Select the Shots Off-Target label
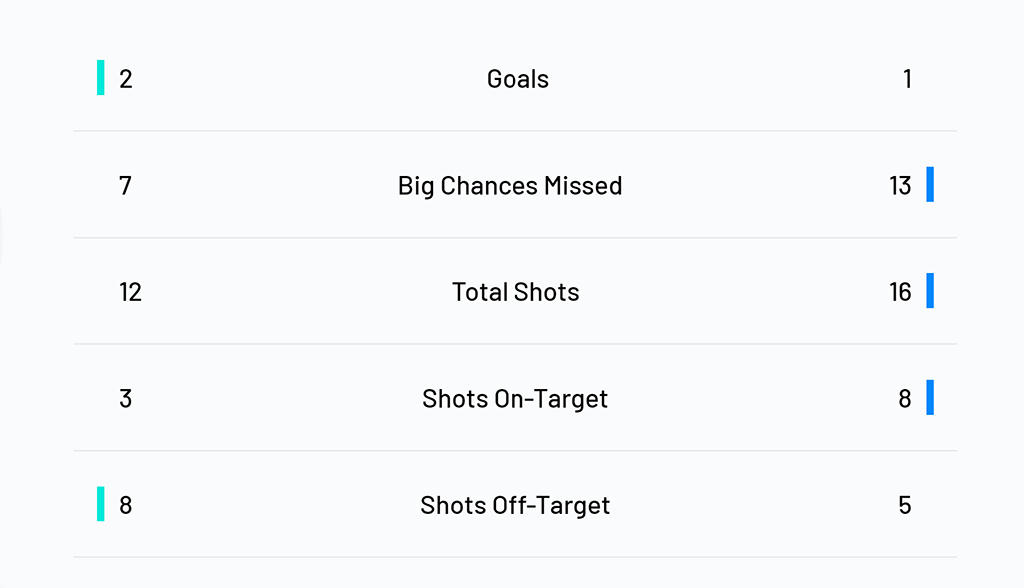This screenshot has width=1024, height=588. coord(515,506)
